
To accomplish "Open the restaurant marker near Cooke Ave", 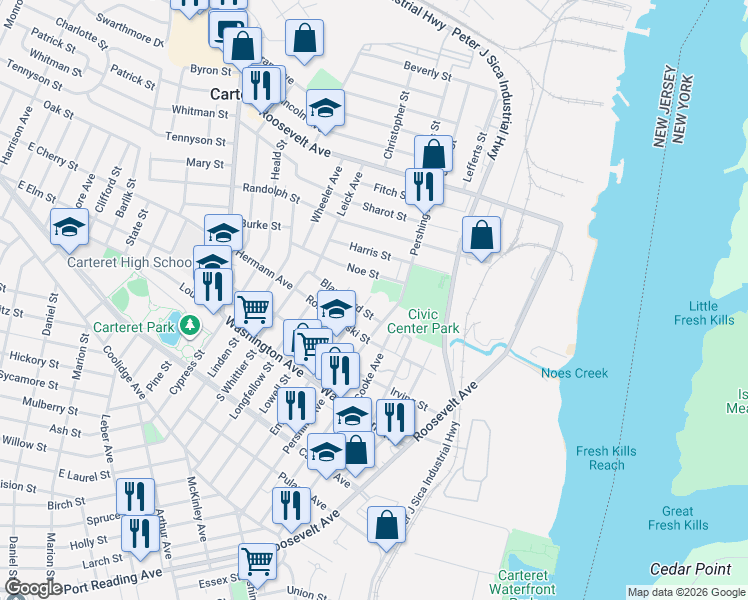I will pyautogui.click(x=341, y=374).
